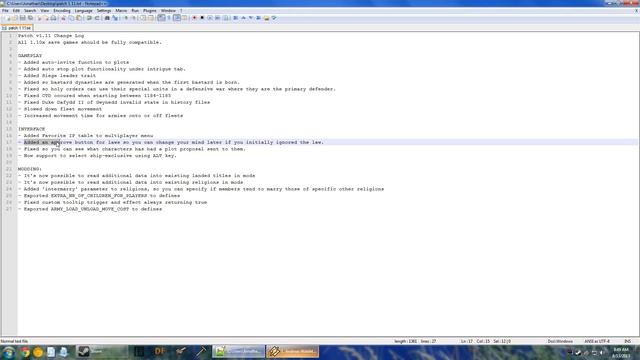Click the 'ANSI as UTF-8' status bar entry
This screenshot has height=360, width=640.
point(597,341)
